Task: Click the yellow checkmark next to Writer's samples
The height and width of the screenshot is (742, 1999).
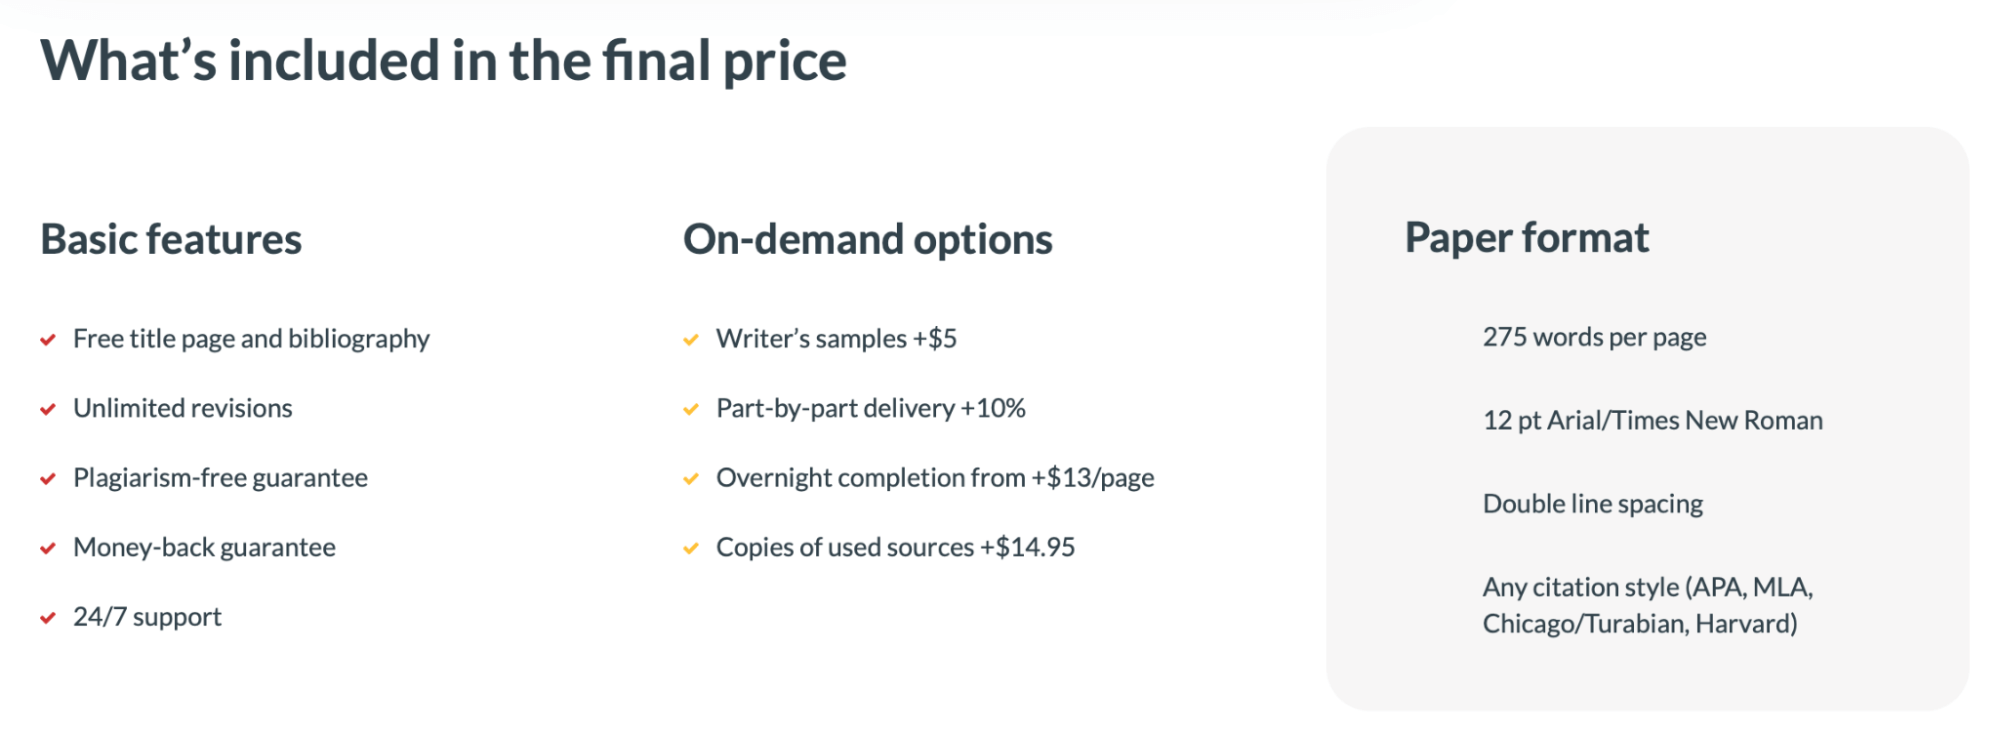Action: 690,340
